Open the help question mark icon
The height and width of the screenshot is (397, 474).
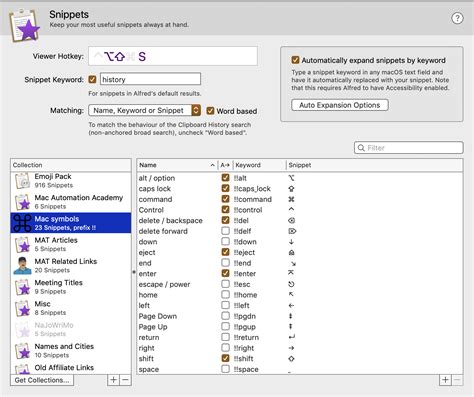click(457, 18)
